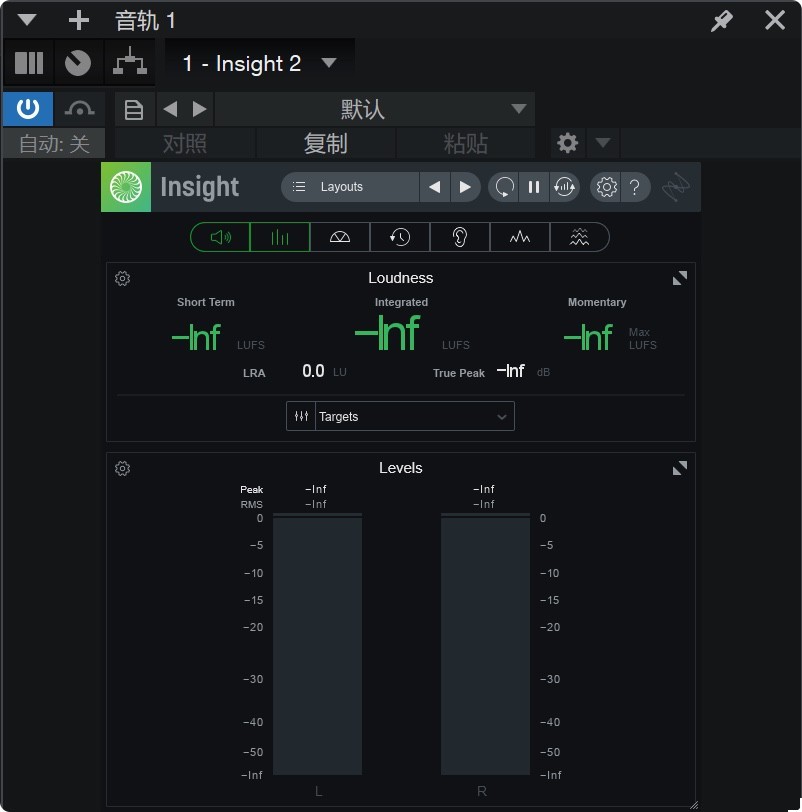This screenshot has width=802, height=812.
Task: Switch to the Loudness History module
Action: pos(399,237)
